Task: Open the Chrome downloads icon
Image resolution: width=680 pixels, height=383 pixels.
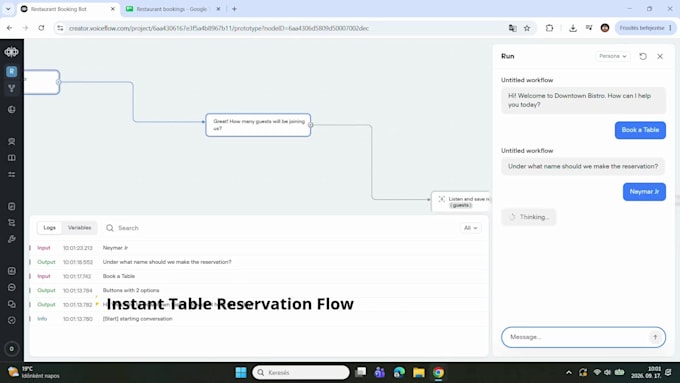Action: point(573,28)
